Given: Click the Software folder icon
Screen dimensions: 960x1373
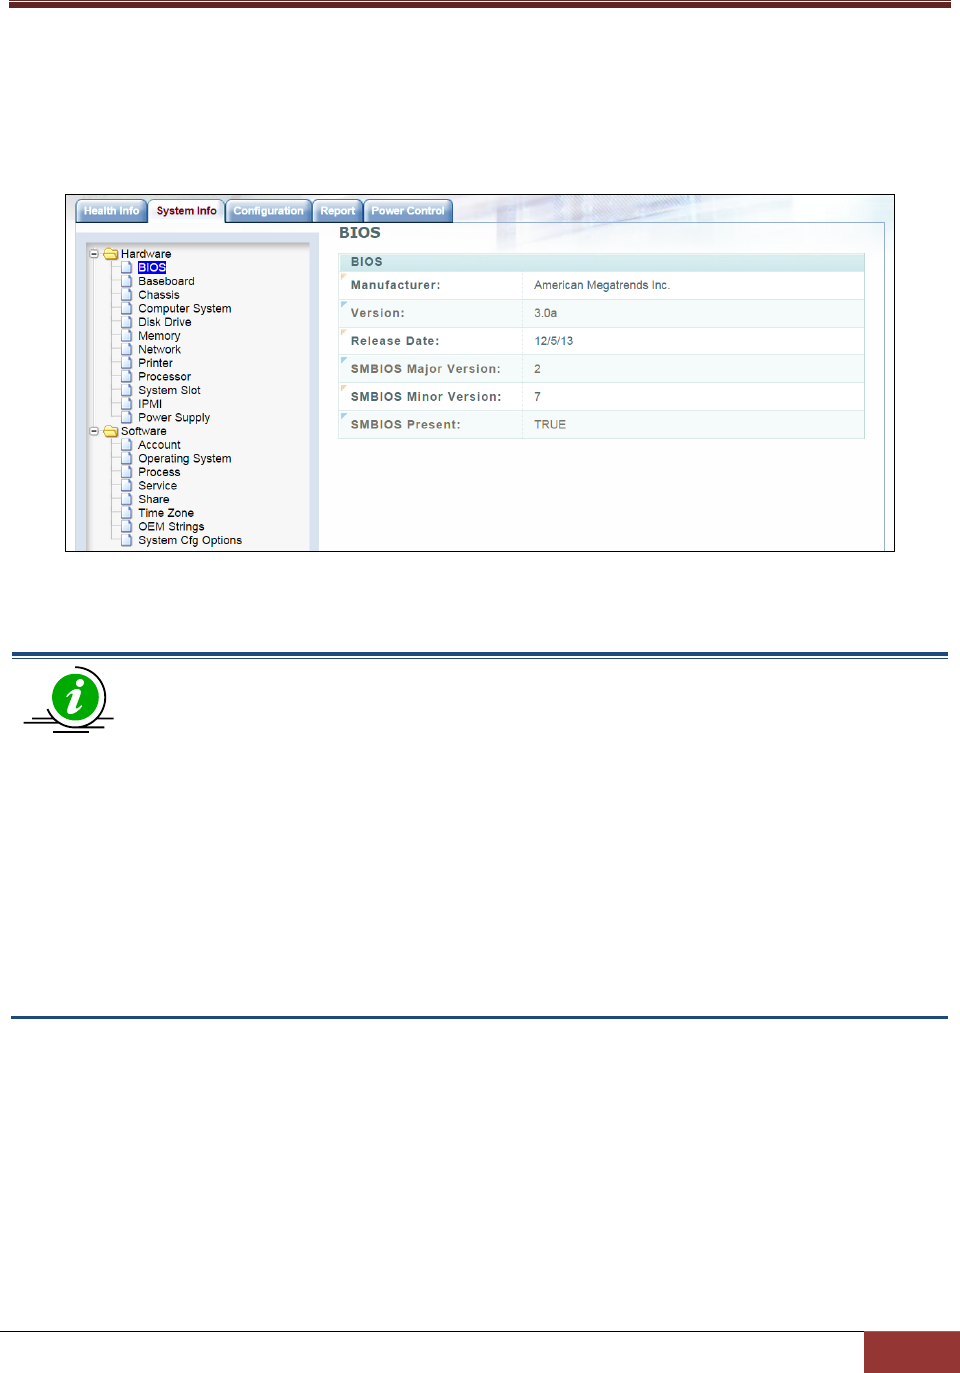Looking at the screenshot, I should [x=111, y=431].
